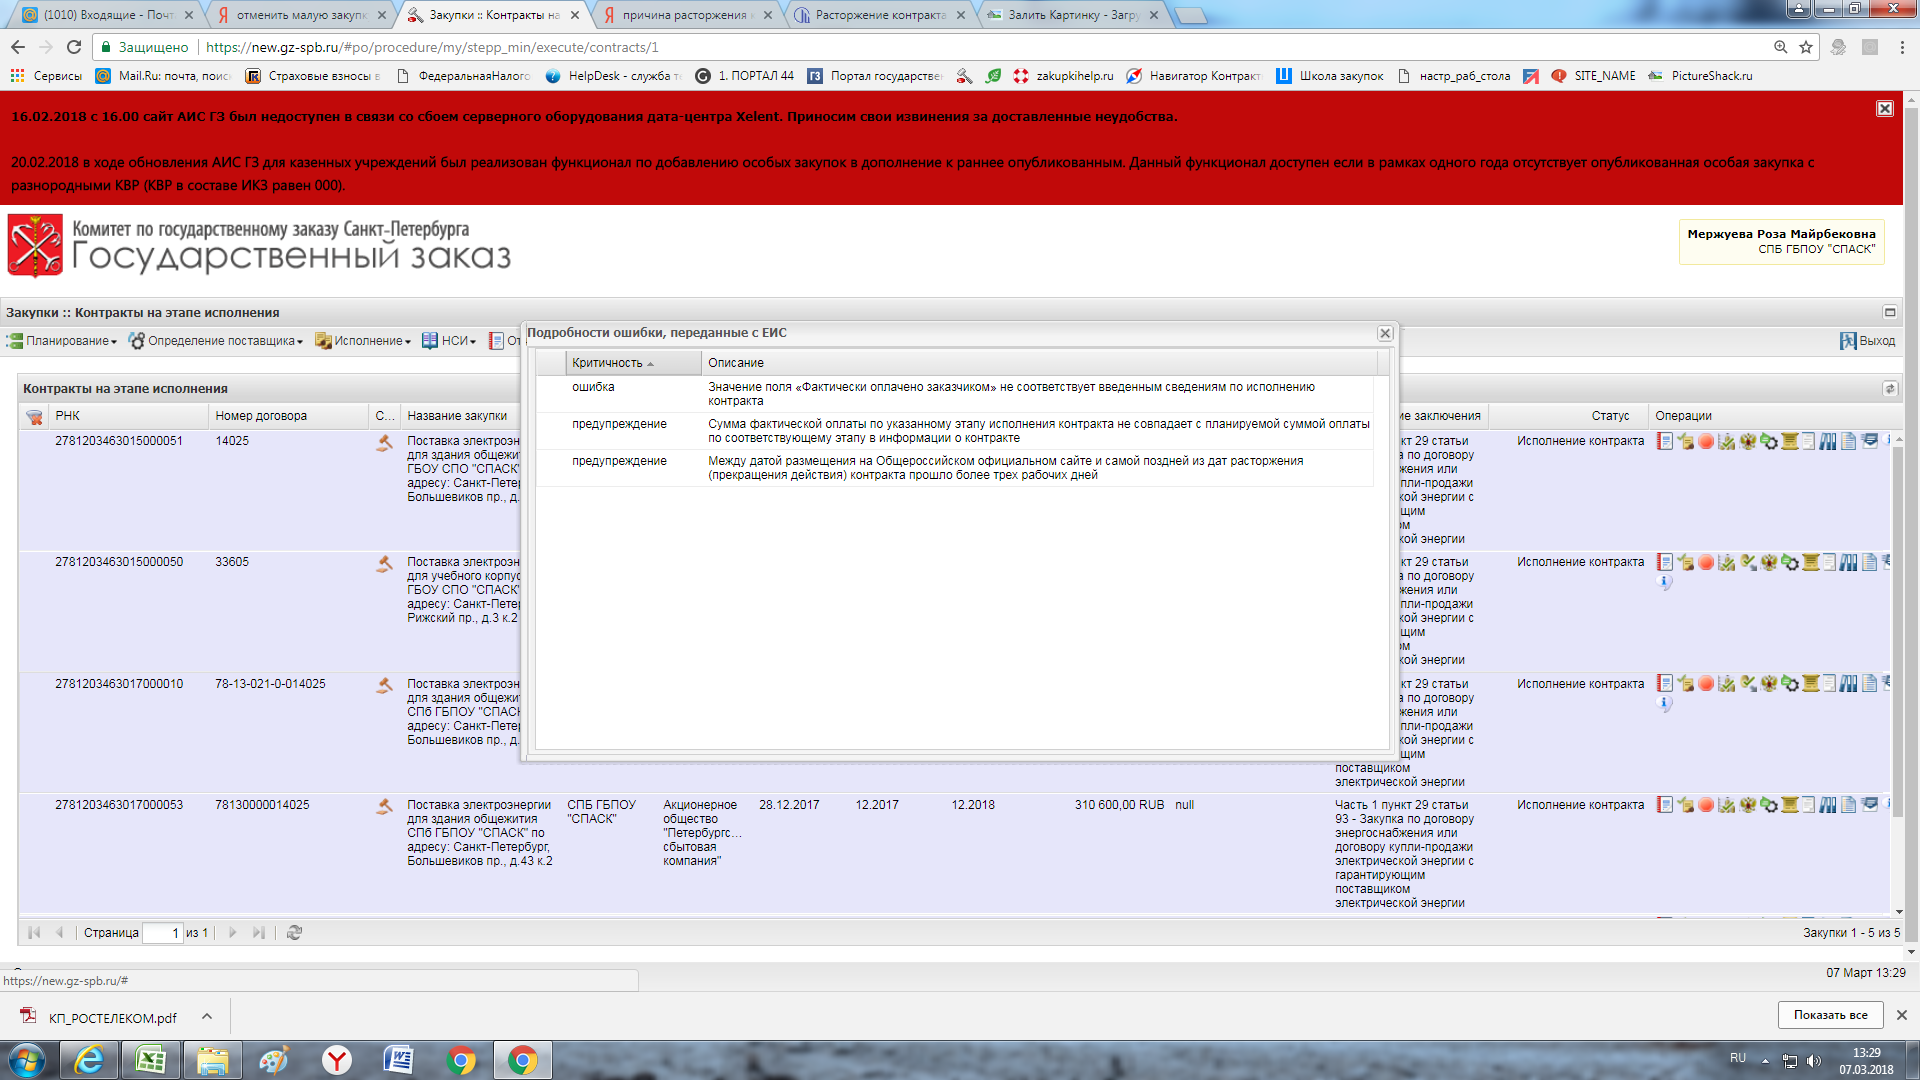Open the Исполнение dropdown menu
This screenshot has width=1920, height=1080.
(x=371, y=341)
